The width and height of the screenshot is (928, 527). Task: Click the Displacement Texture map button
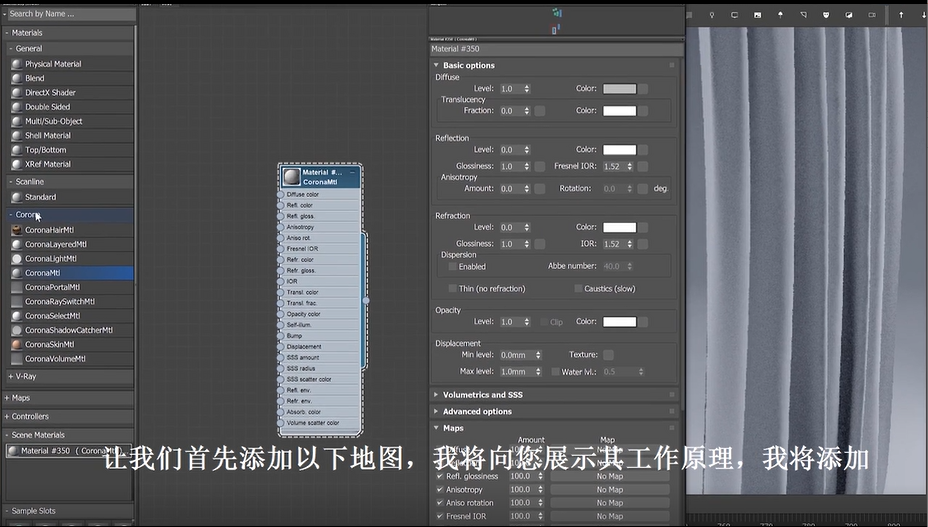[x=608, y=355]
